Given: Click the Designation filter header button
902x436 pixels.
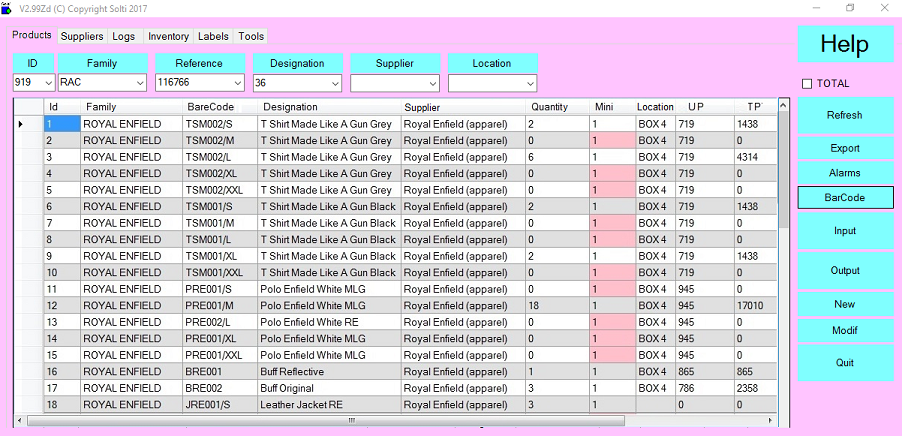Looking at the screenshot, I should [x=297, y=63].
